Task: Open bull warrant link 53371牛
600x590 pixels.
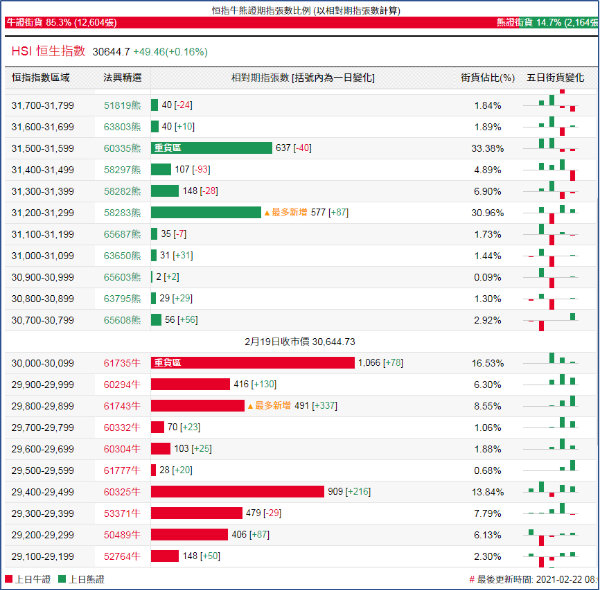Action: point(122,513)
